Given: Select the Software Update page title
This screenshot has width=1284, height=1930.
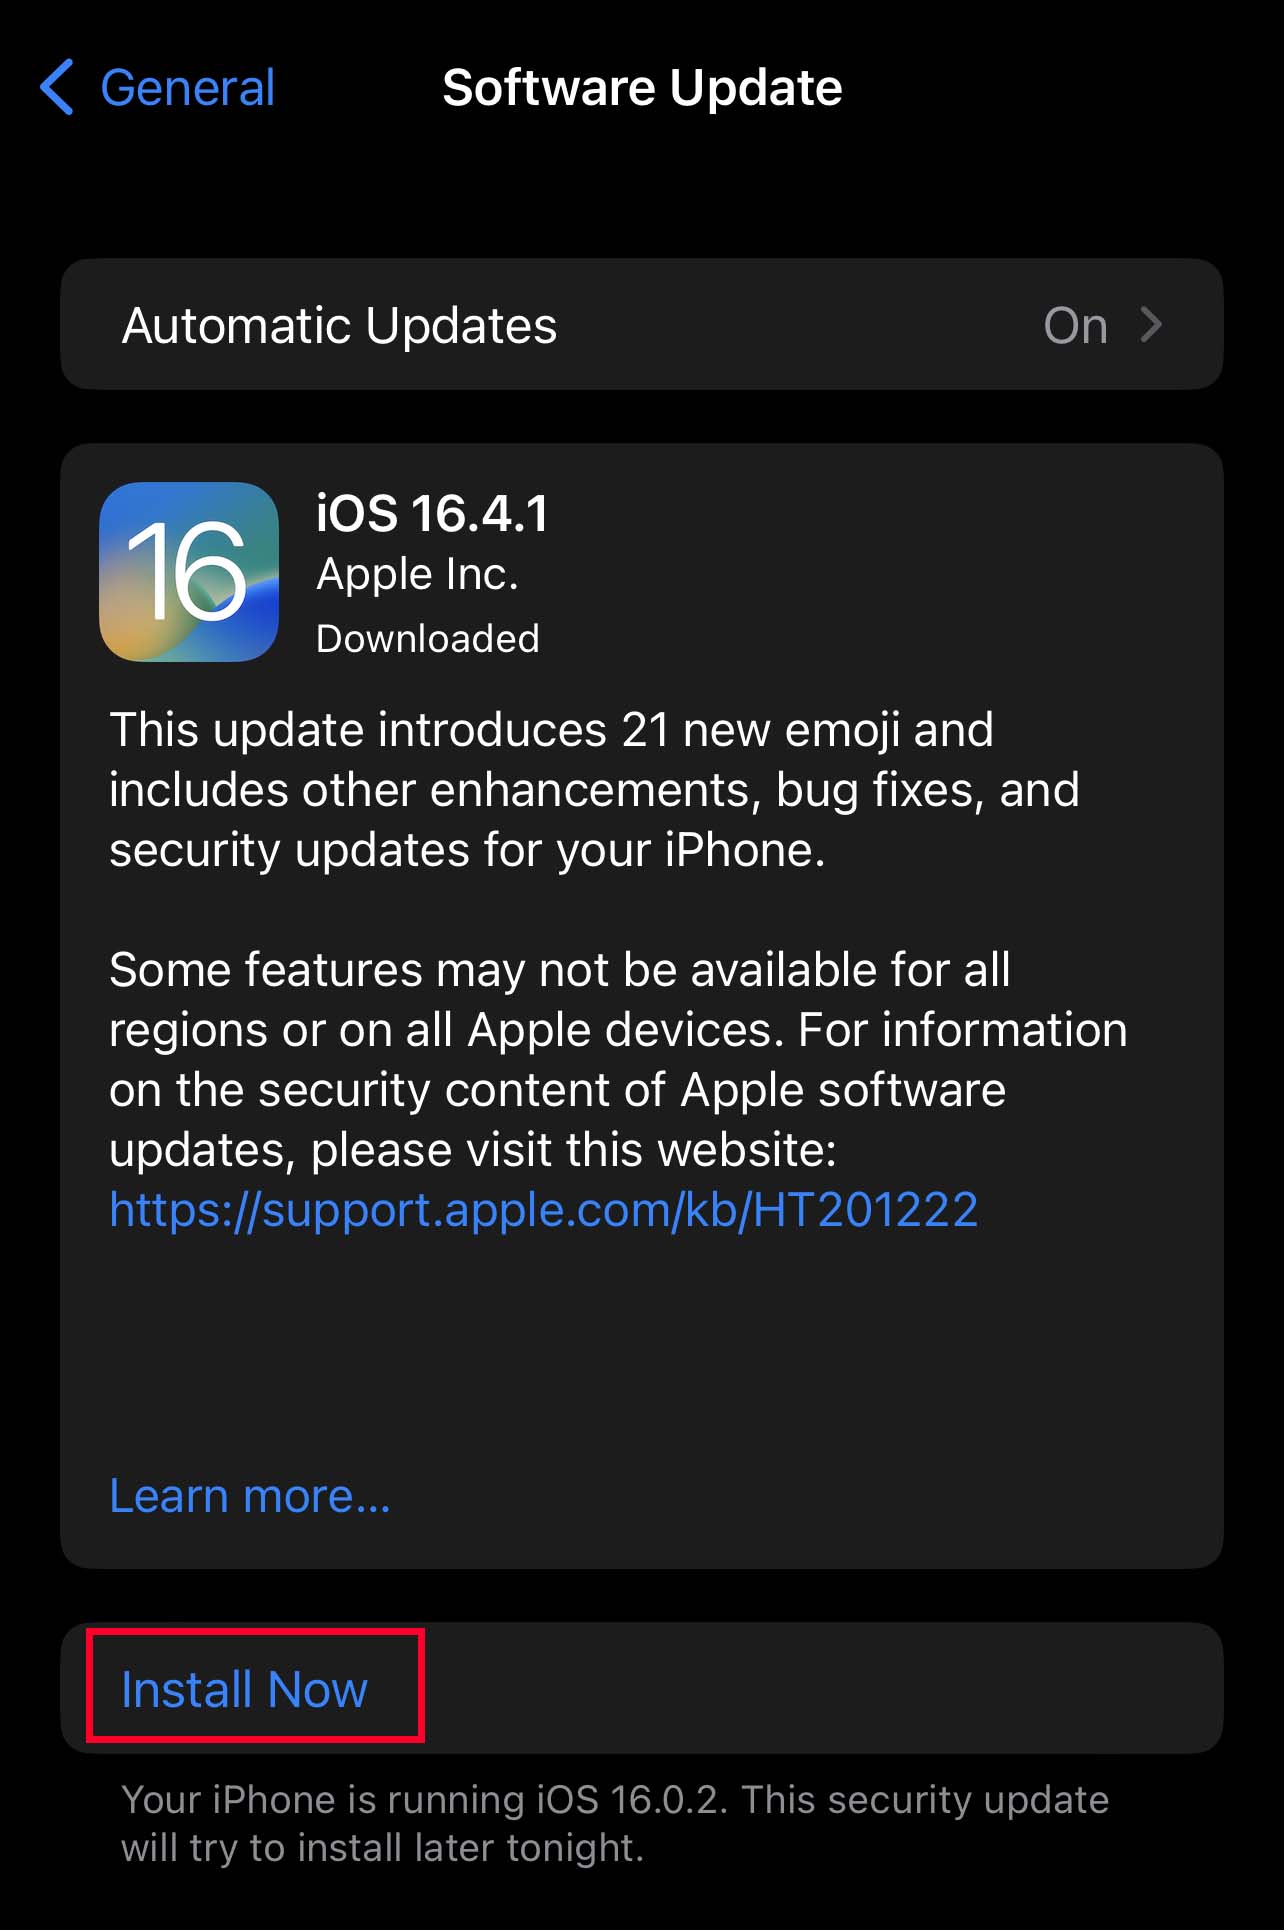Looking at the screenshot, I should 642,88.
